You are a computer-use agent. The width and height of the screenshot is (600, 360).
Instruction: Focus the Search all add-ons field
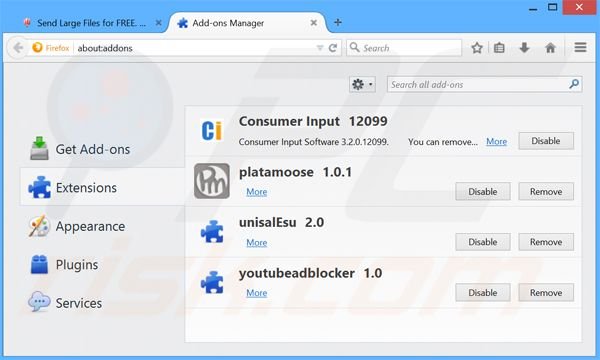pyautogui.click(x=484, y=84)
